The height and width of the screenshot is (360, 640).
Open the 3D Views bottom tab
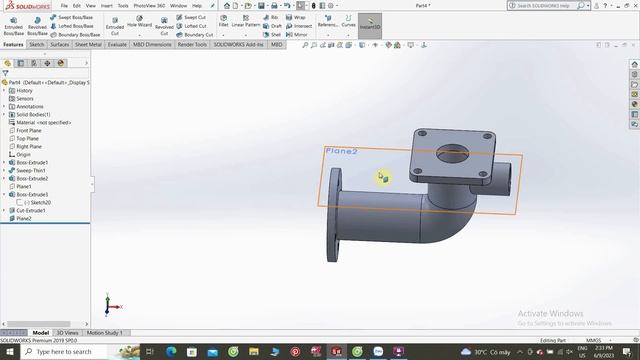67,333
